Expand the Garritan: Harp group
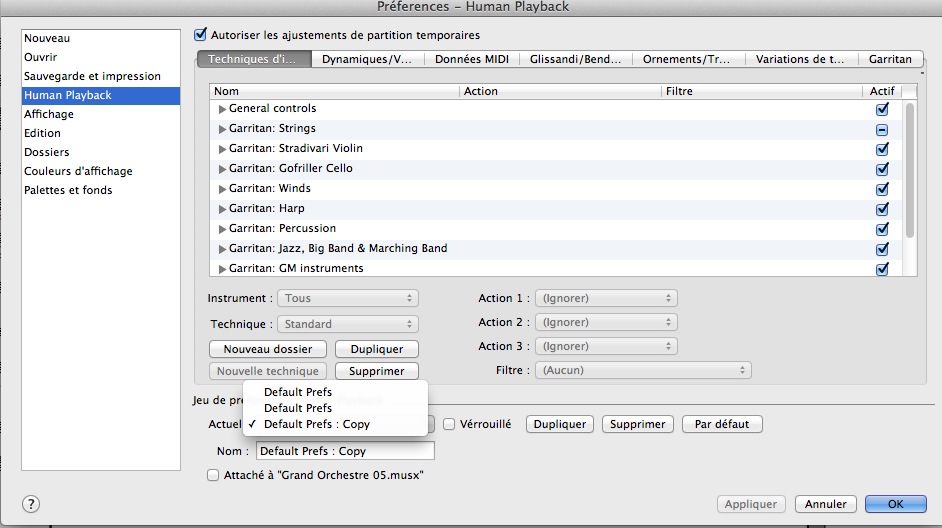 tap(222, 208)
